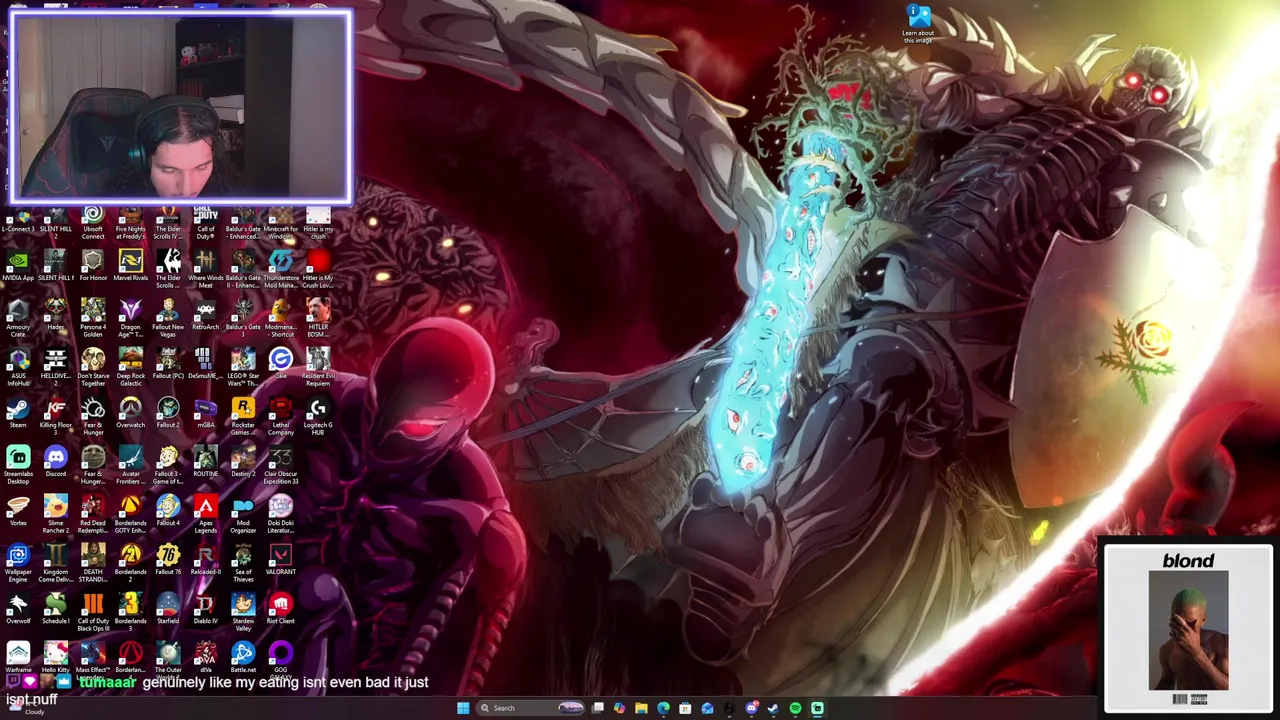The height and width of the screenshot is (720, 1280).
Task: Select the Armoury Crate desktop icon
Action: tap(18, 318)
